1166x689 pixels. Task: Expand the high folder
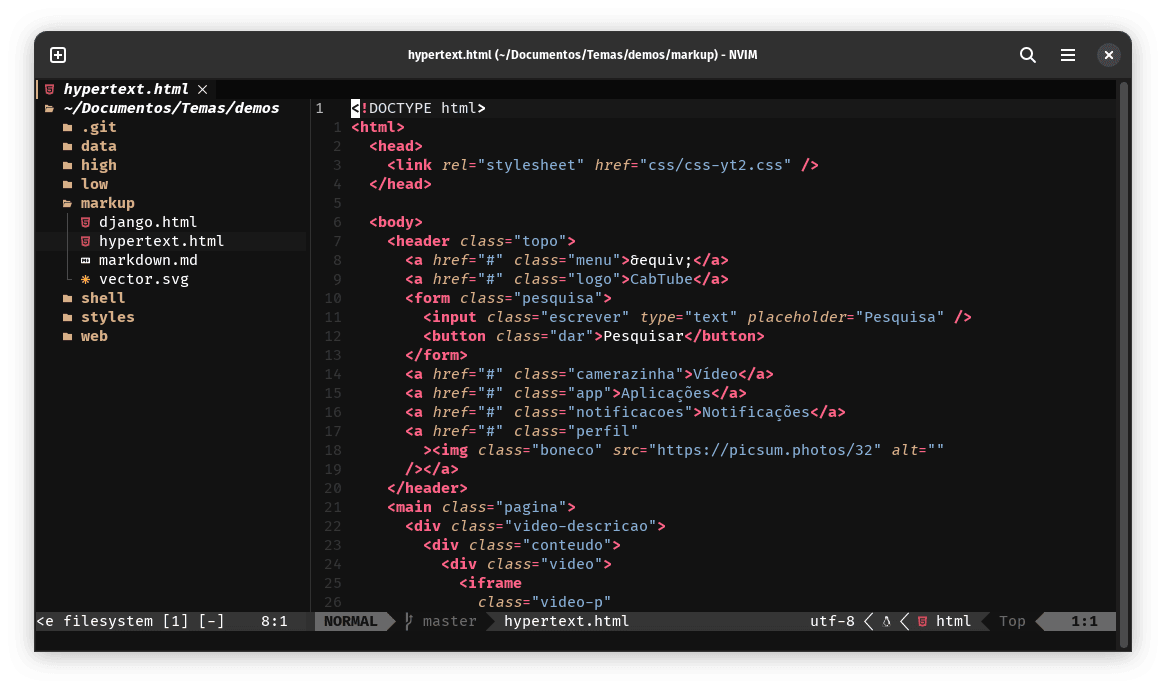click(x=99, y=165)
